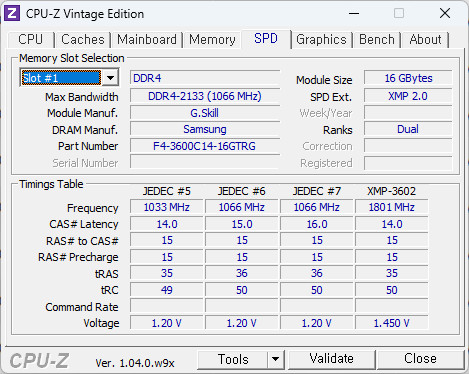469x374 pixels.
Task: Click the part number F4-3600C14-16GTRG
Action: tap(205, 146)
